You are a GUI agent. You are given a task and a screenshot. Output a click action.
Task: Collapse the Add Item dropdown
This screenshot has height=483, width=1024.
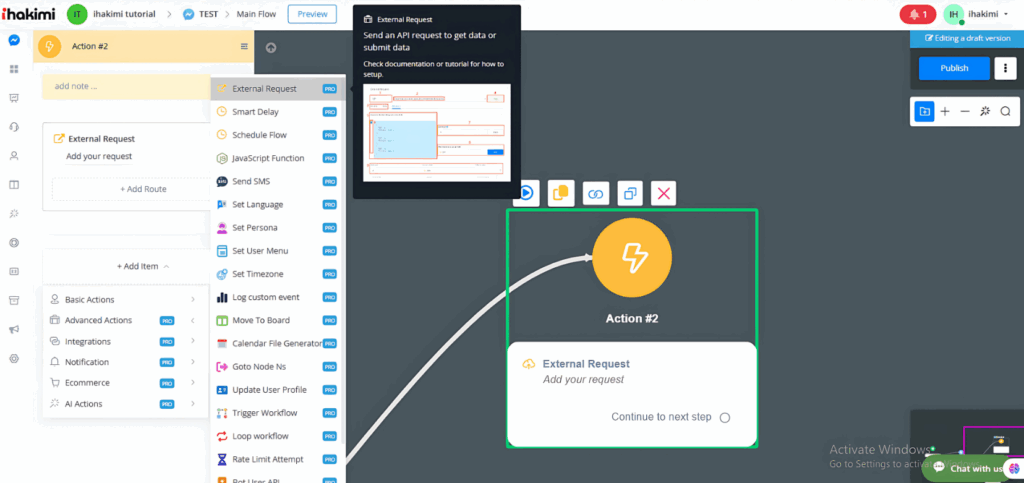(x=143, y=266)
